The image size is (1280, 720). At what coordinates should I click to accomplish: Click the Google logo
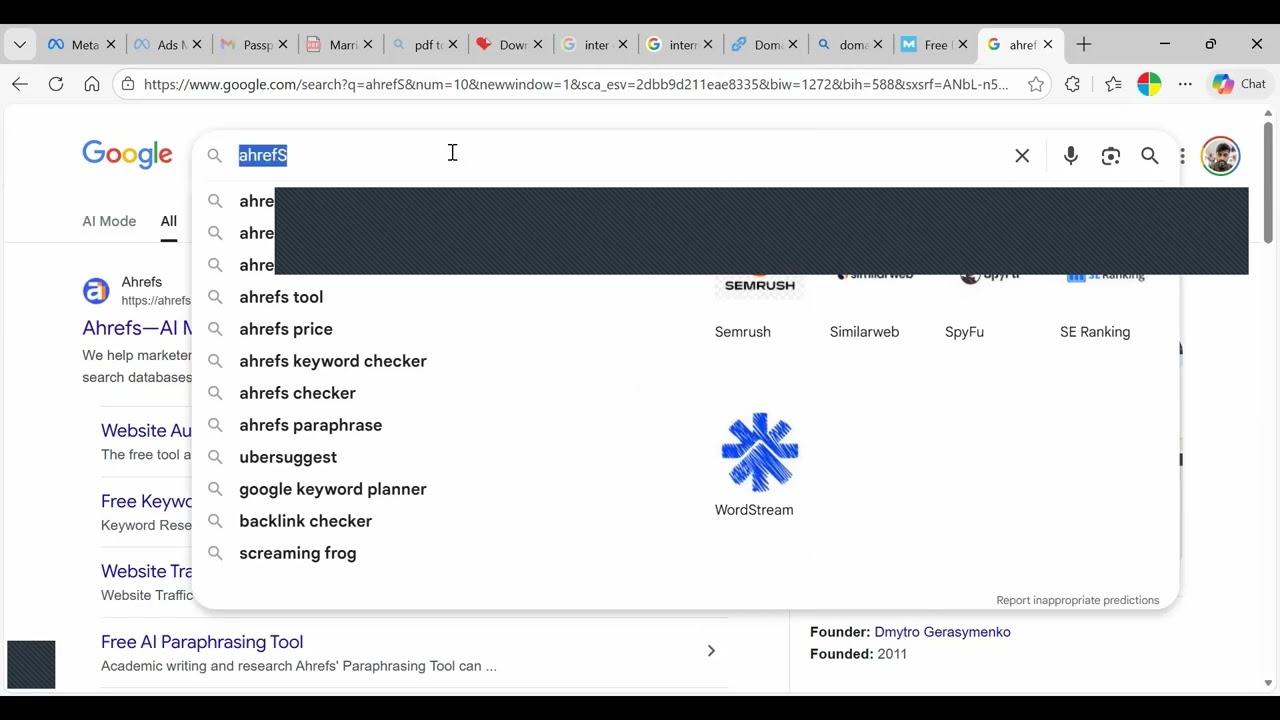coord(127,154)
